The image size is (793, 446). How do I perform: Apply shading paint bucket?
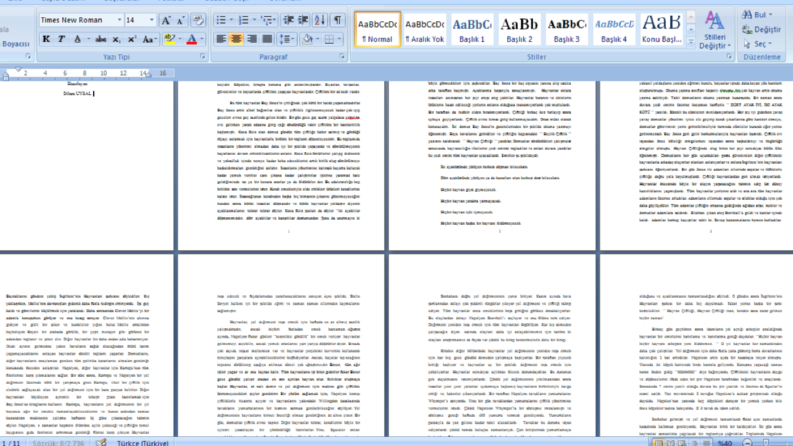click(x=307, y=39)
